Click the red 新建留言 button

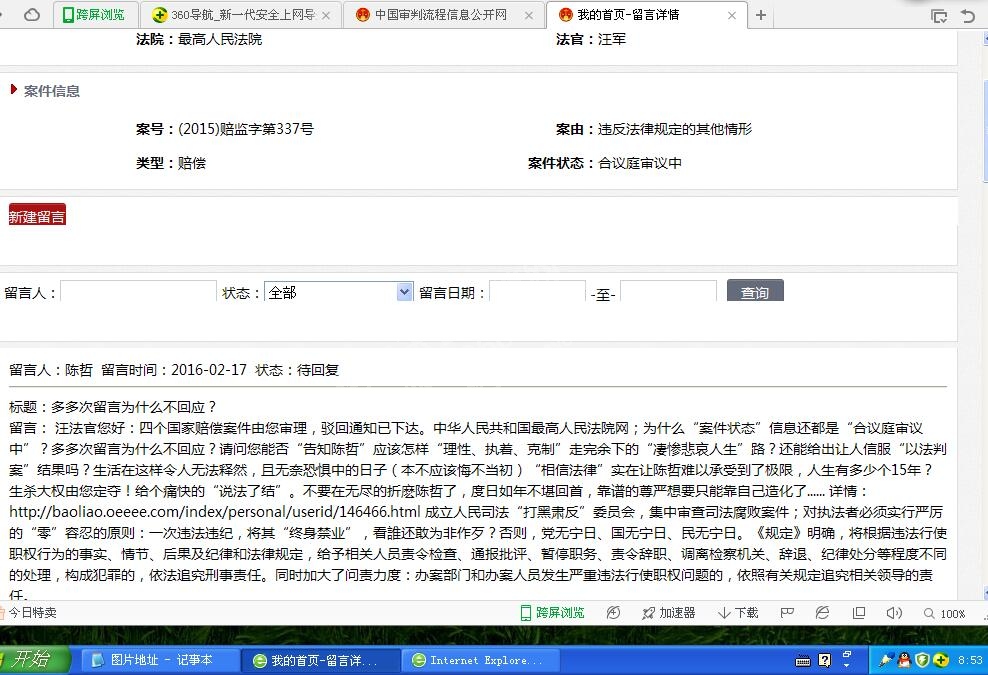tap(37, 215)
